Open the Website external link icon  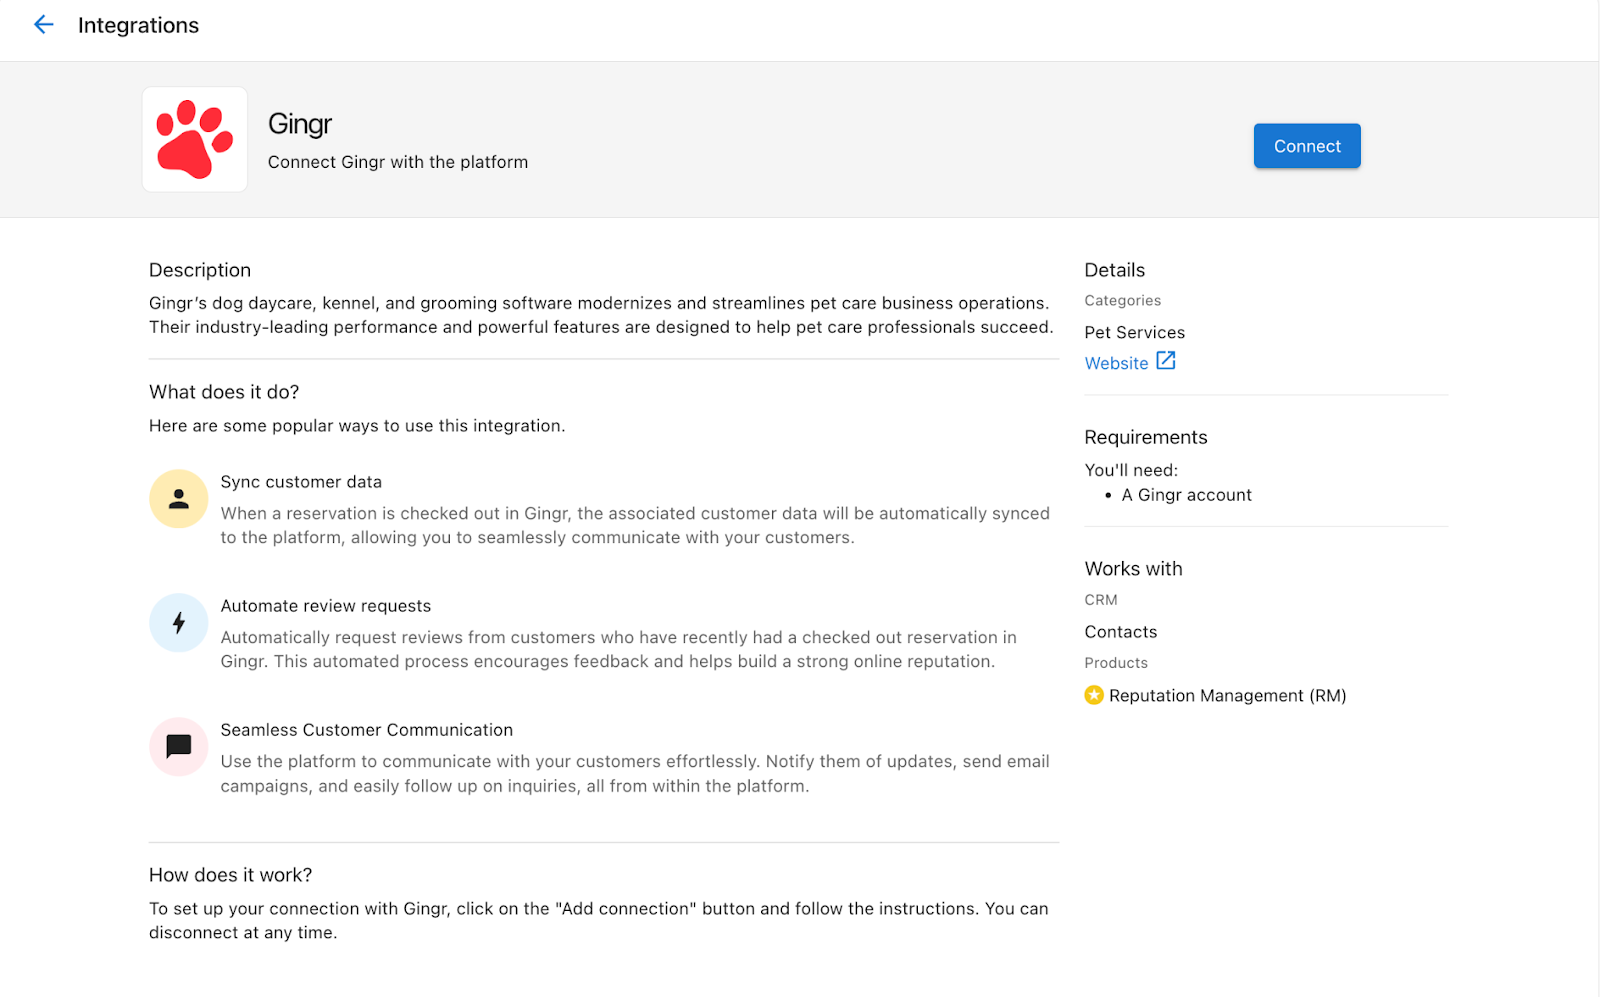(1165, 362)
